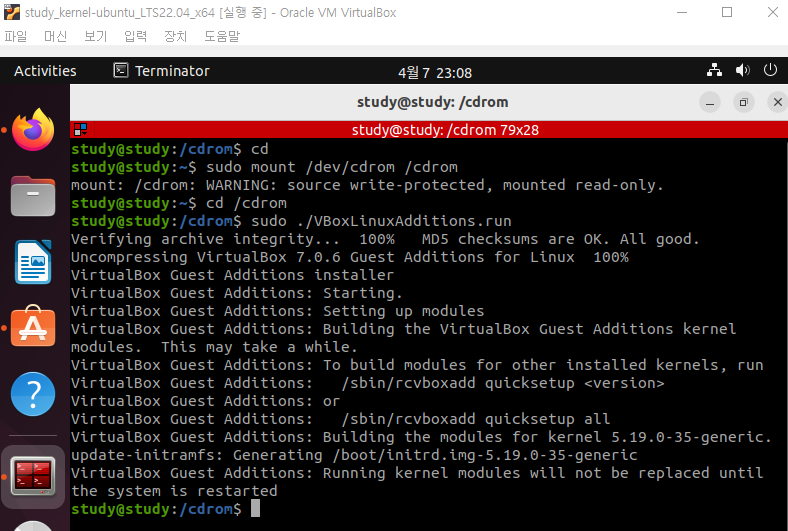788x531 pixels.
Task: Click the text 'sudo ./VBoxLinuxAdditions.run'
Action: pyautogui.click(x=381, y=221)
